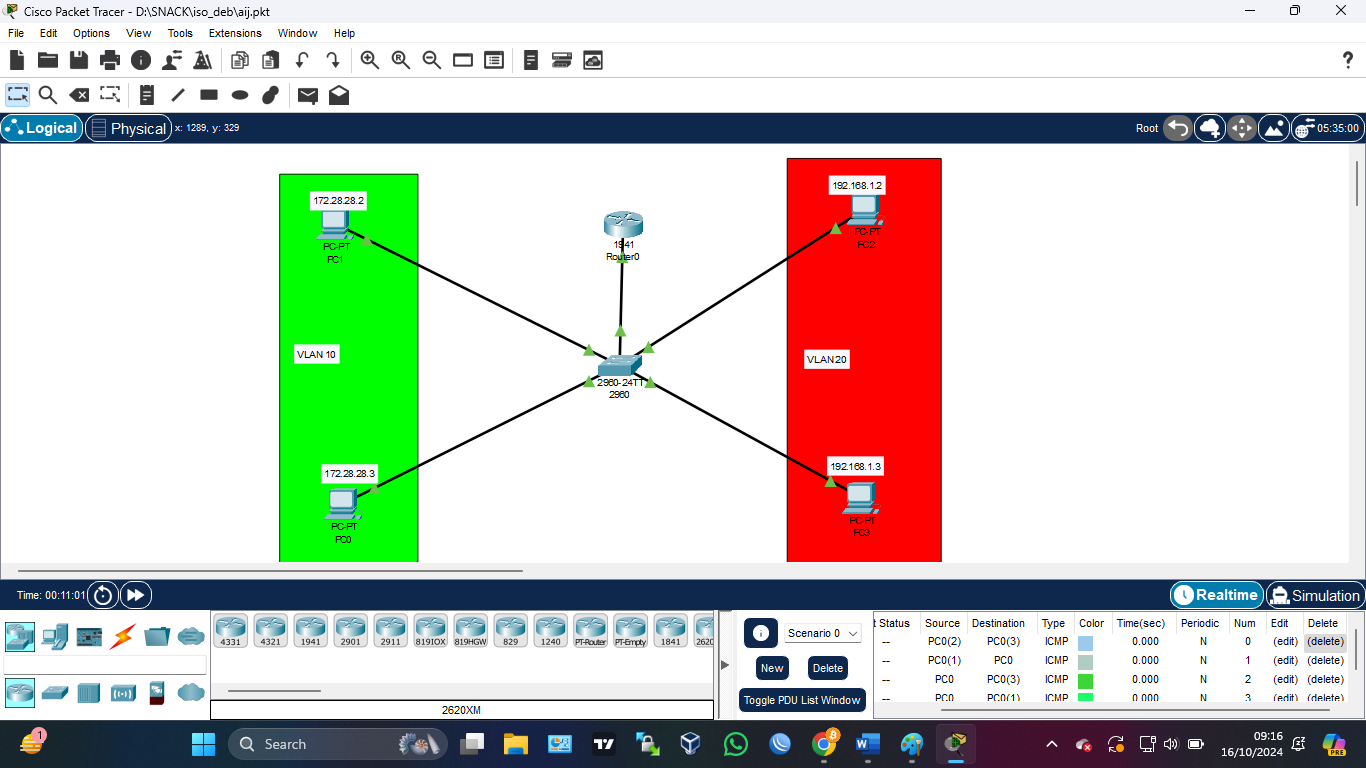Click the light blue color of PDU 0
Image resolution: width=1366 pixels, height=768 pixels.
1085,643
